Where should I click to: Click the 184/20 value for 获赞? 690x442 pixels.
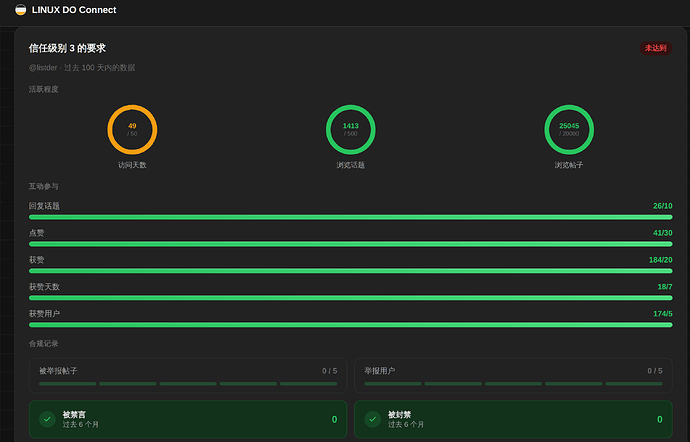661,260
